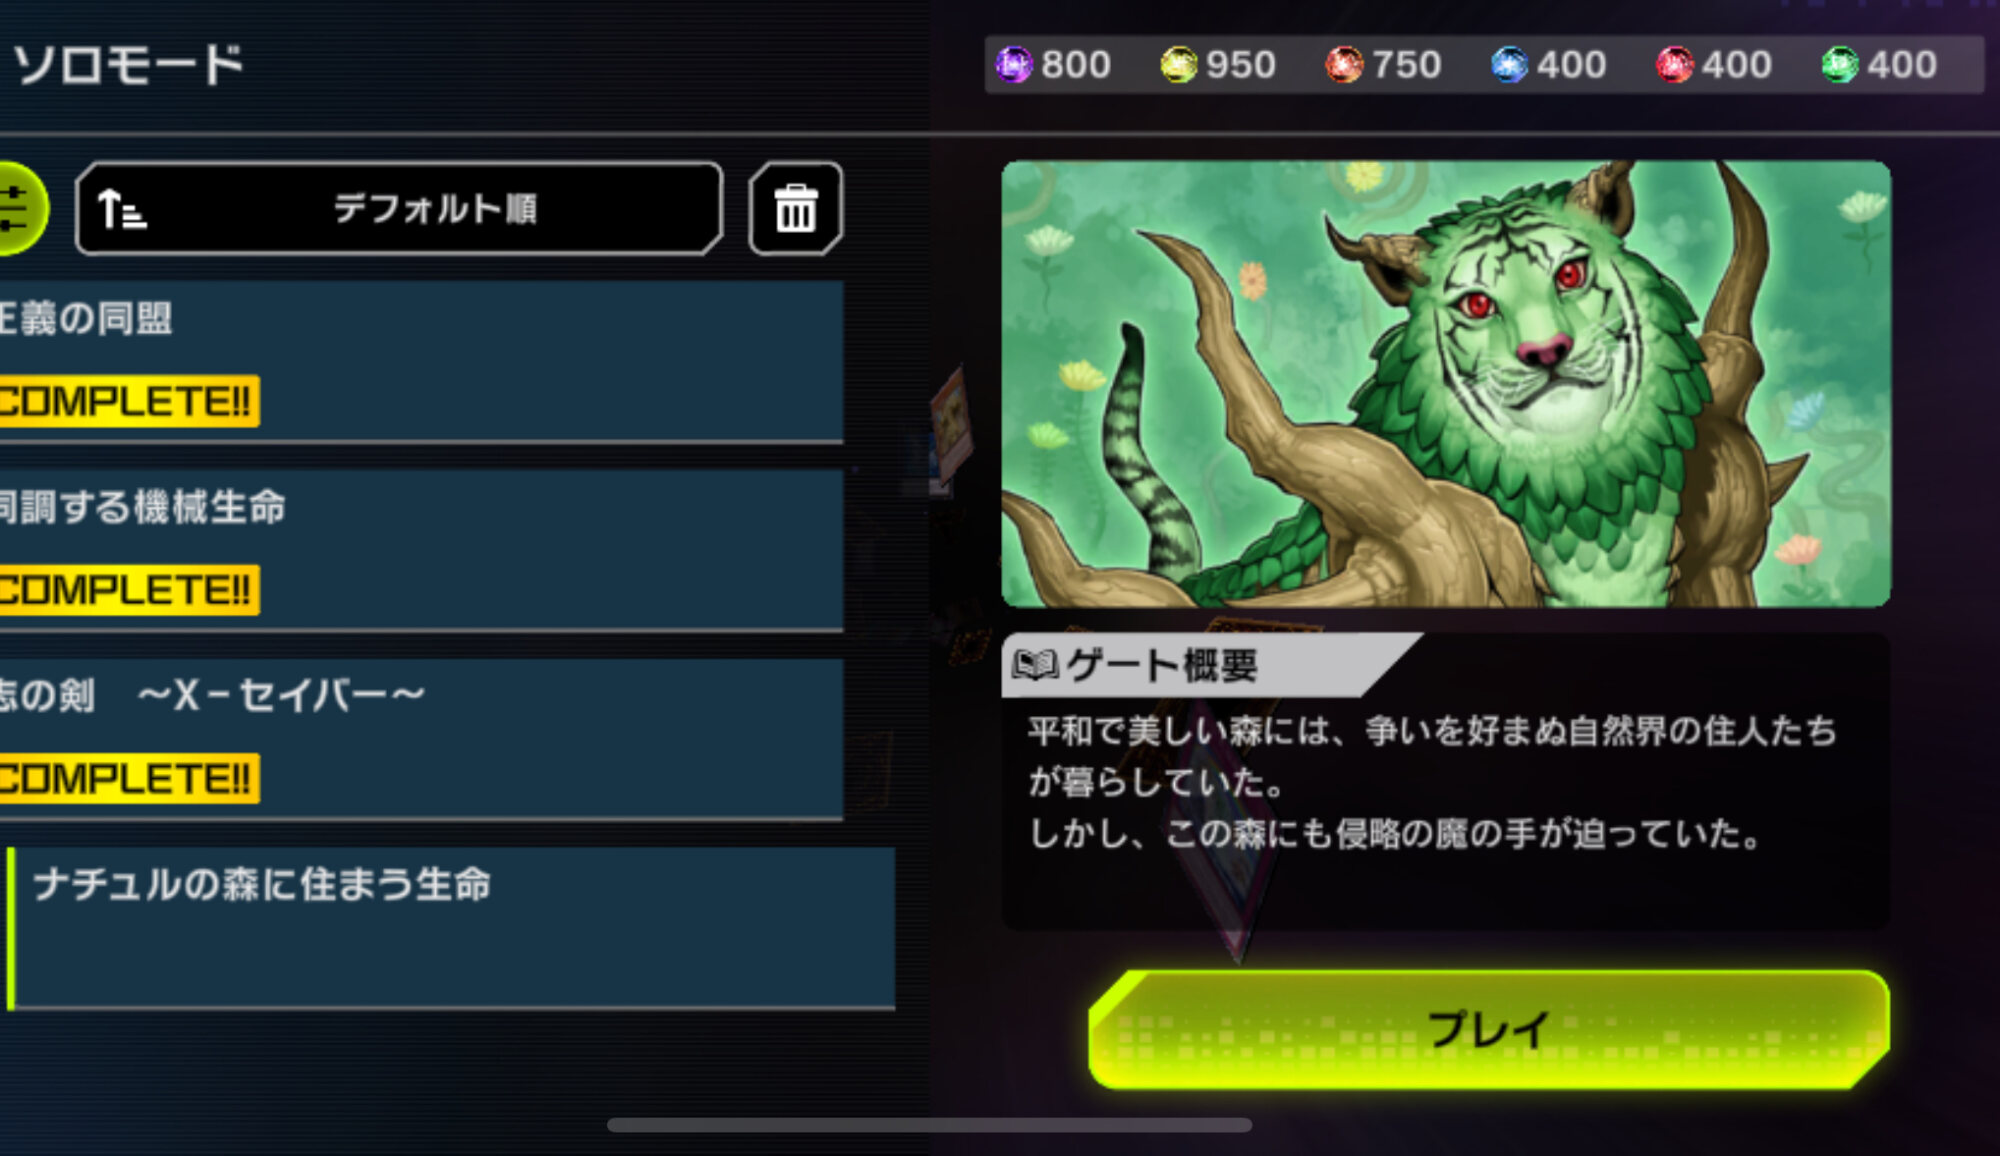Tap the ソロモード title
This screenshot has height=1156, width=2000.
click(128, 65)
